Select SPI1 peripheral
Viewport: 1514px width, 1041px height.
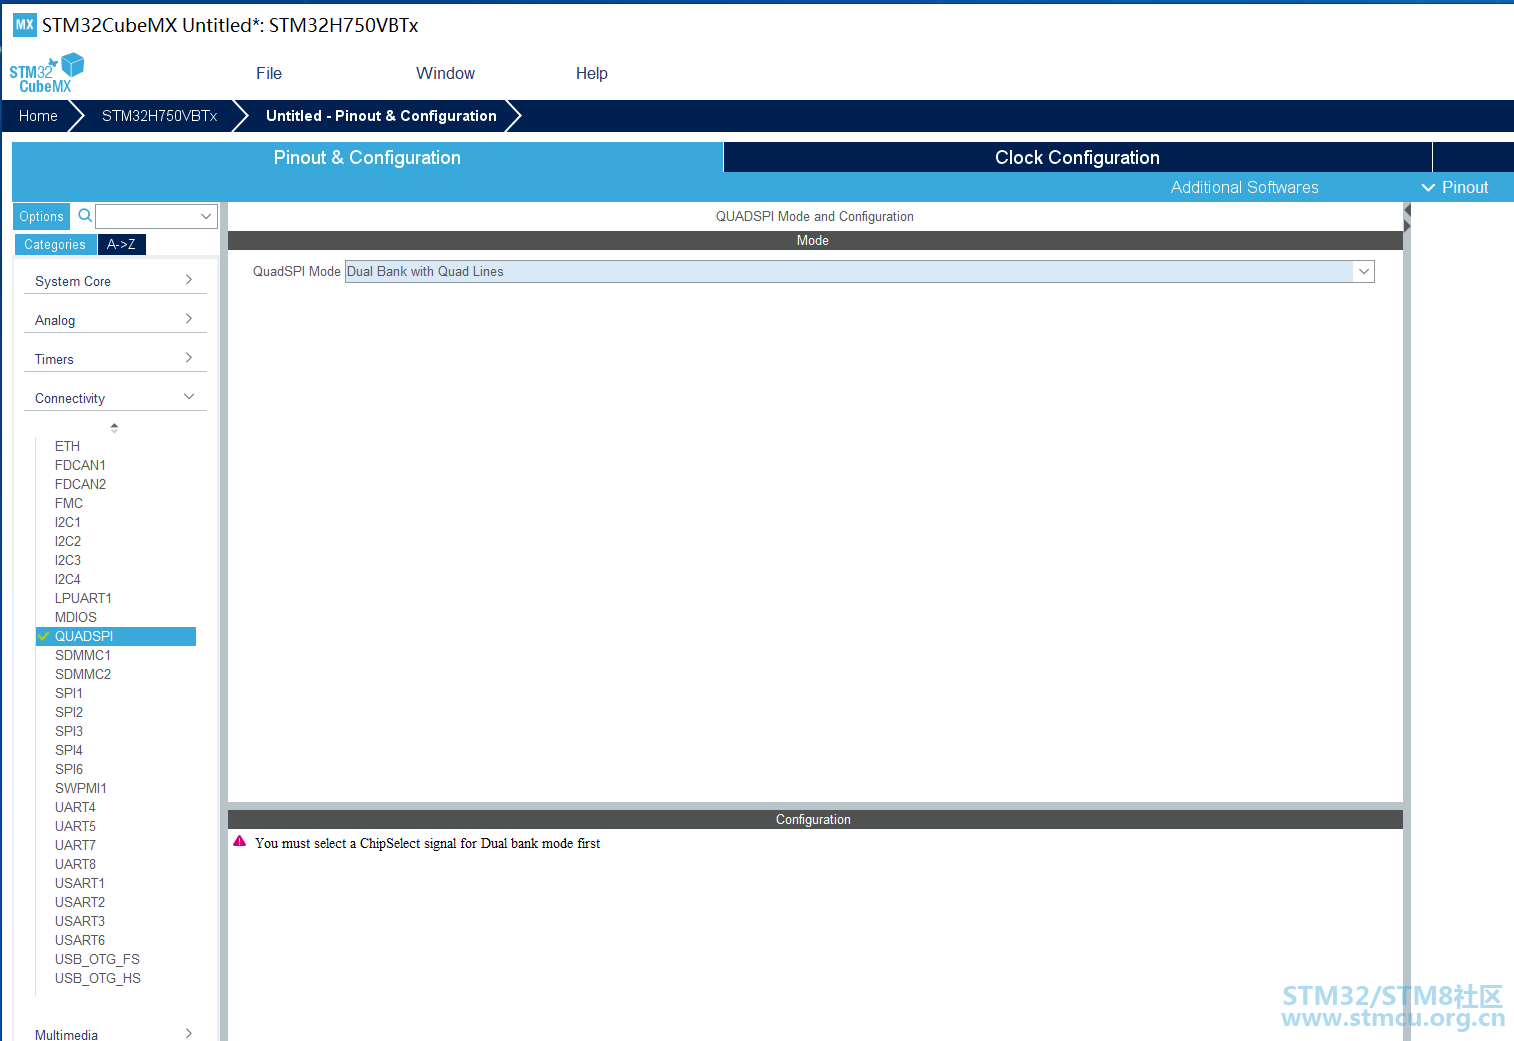point(69,693)
